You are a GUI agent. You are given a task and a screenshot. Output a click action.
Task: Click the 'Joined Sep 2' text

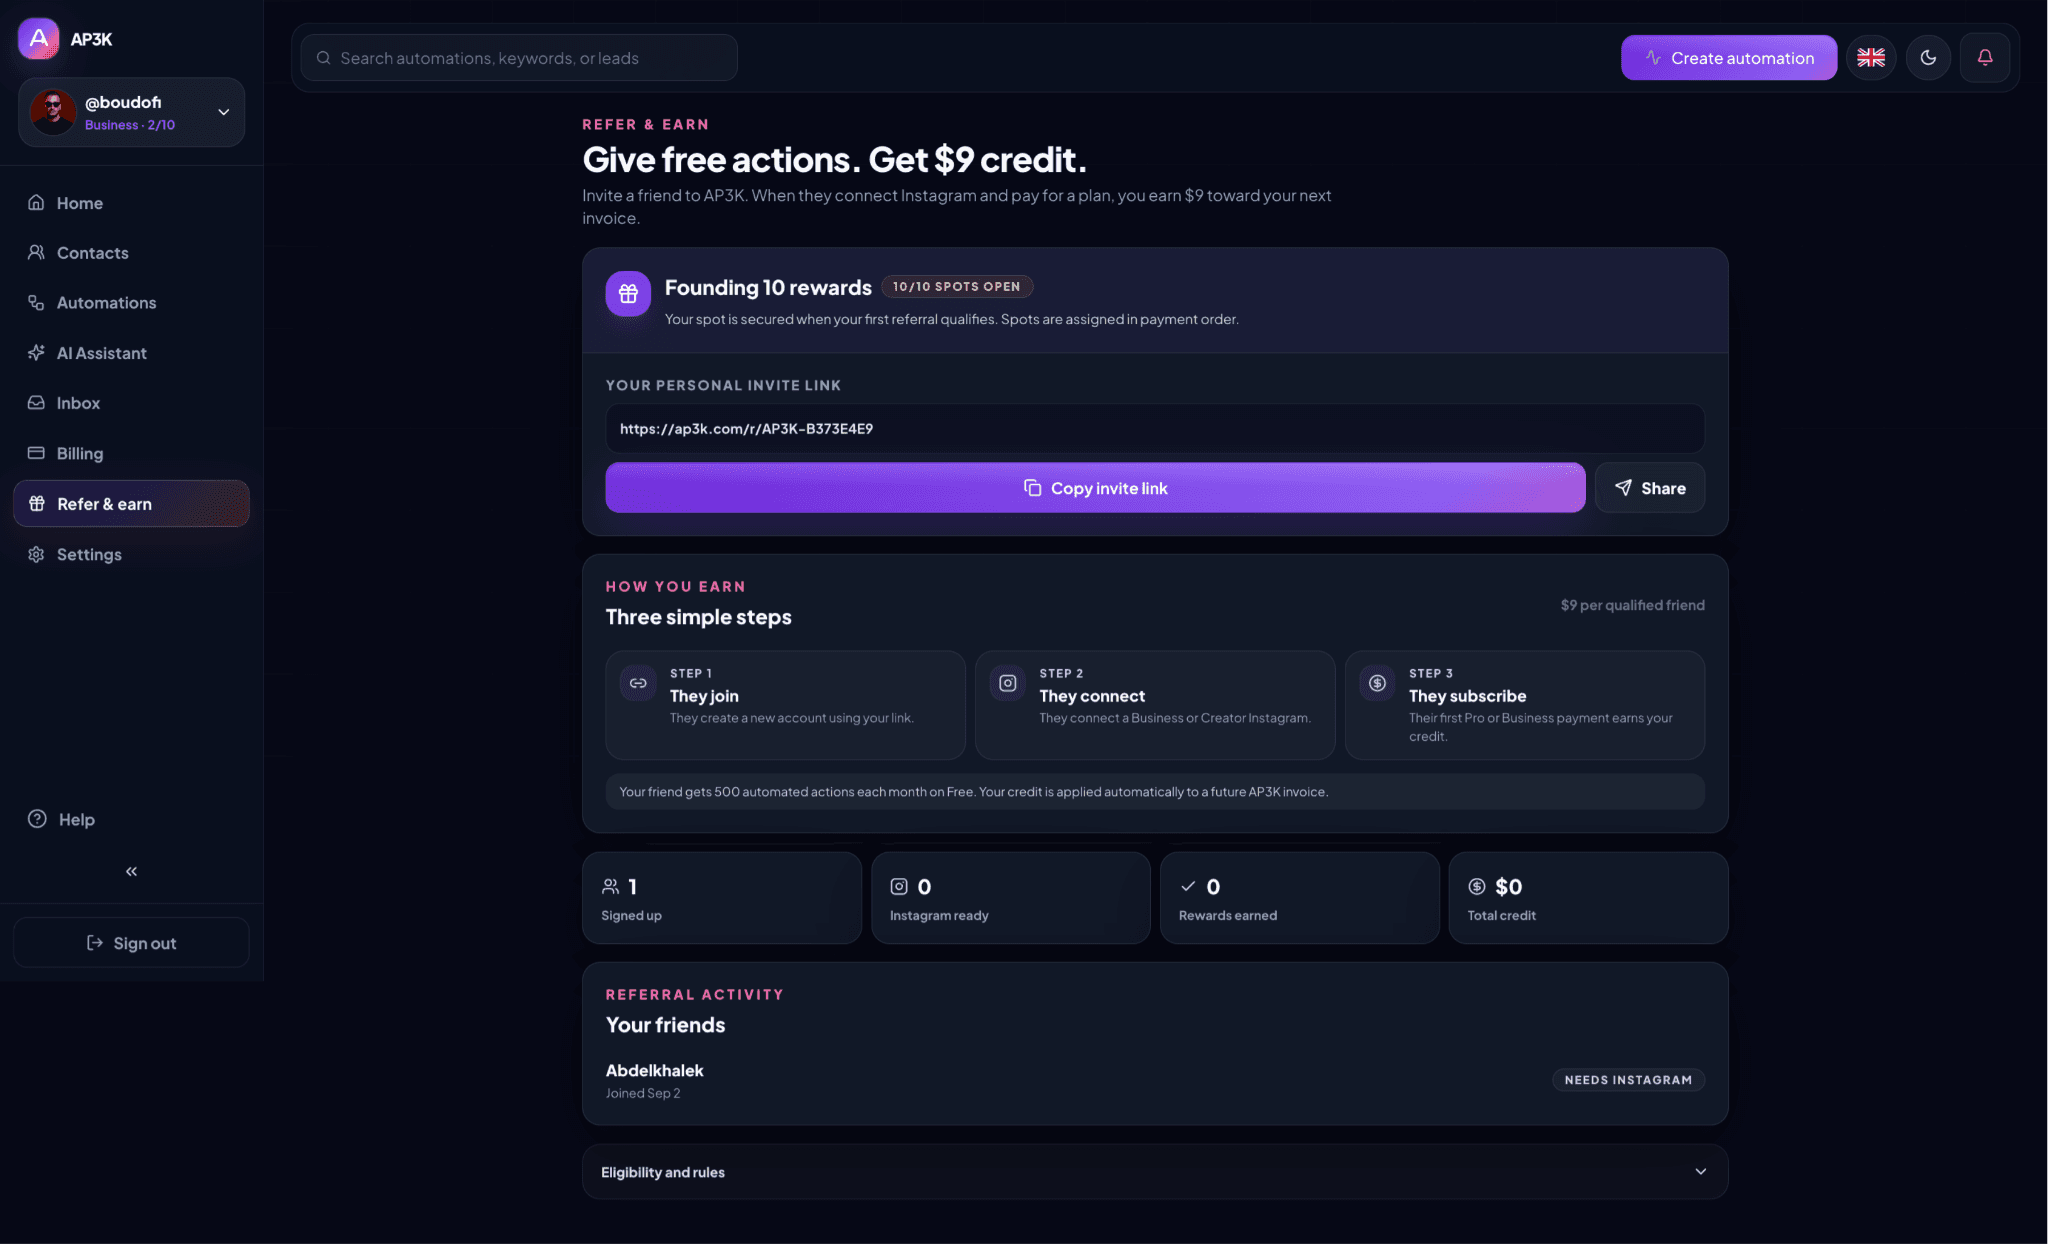click(643, 1093)
